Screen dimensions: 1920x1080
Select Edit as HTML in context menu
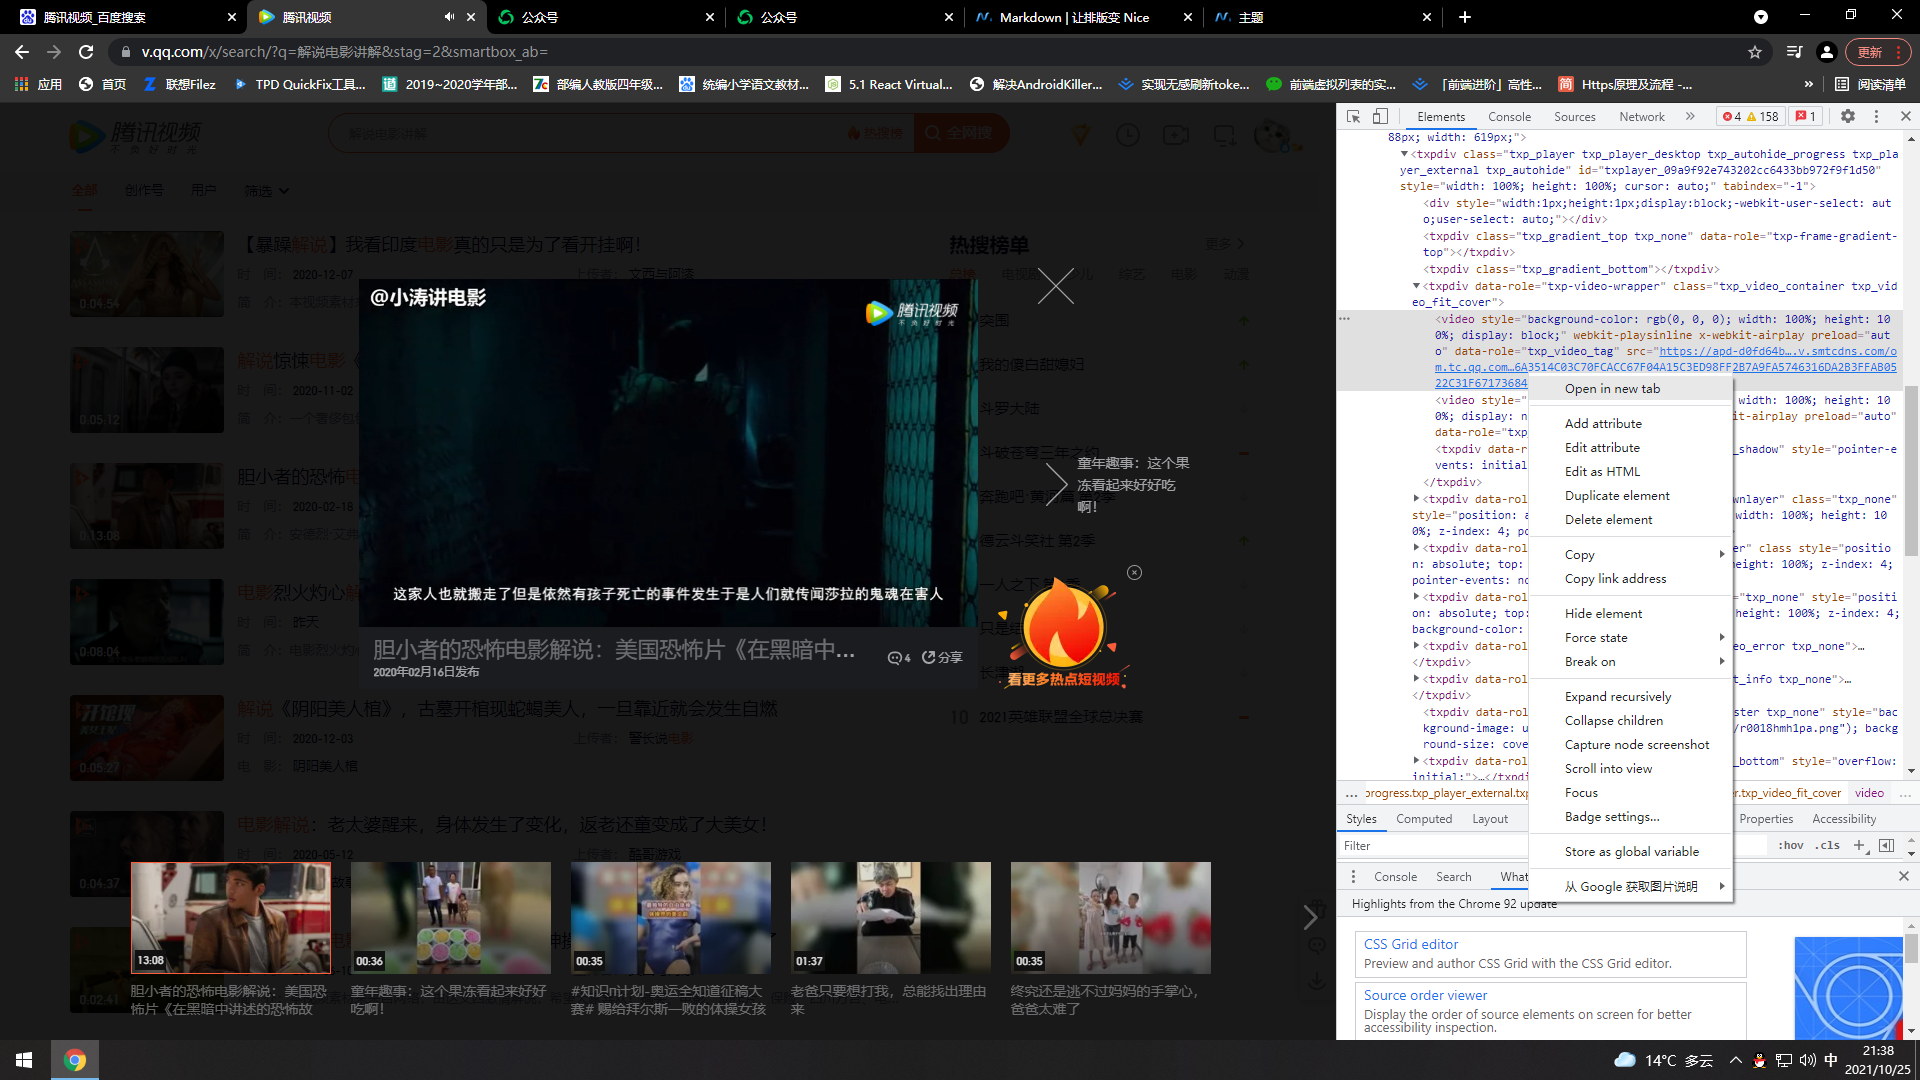point(1631,472)
